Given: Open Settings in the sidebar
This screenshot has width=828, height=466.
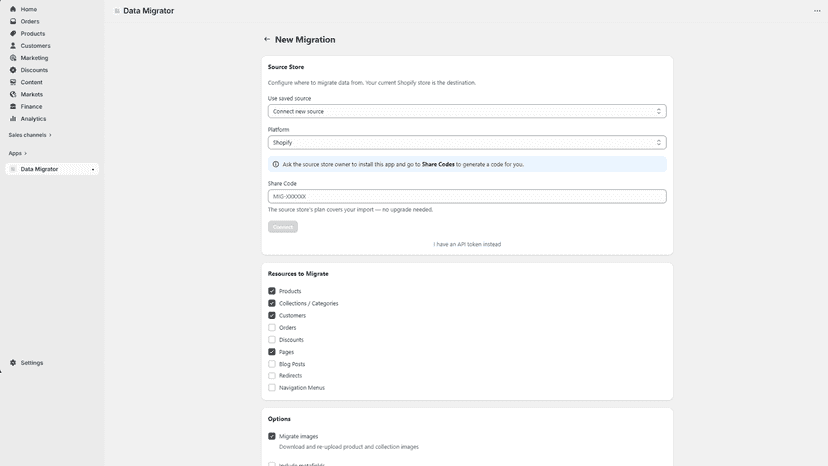Looking at the screenshot, I should point(32,362).
